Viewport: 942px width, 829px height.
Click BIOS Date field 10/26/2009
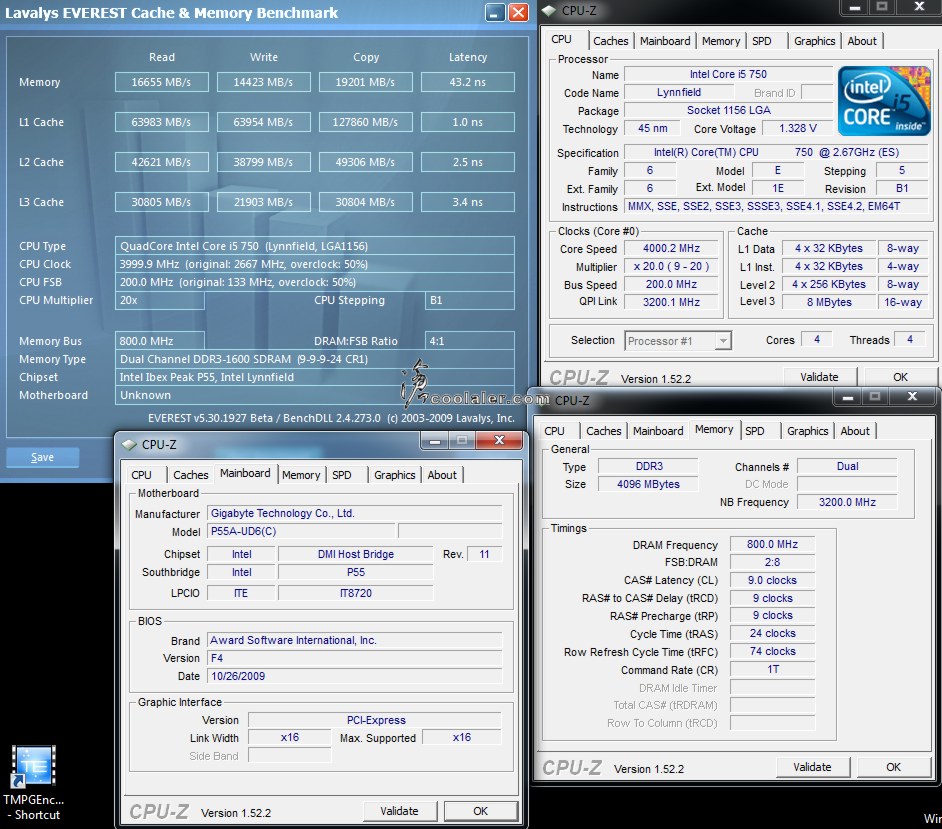point(354,676)
